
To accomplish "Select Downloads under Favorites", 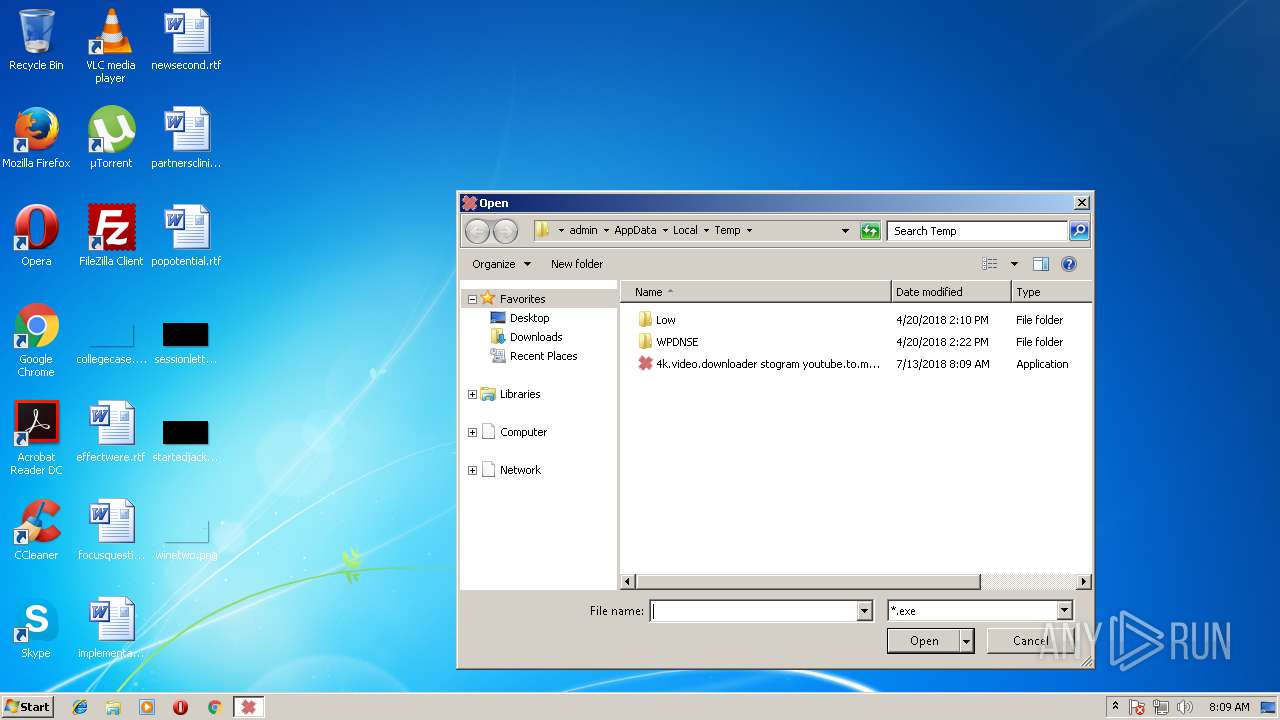I will 527,337.
